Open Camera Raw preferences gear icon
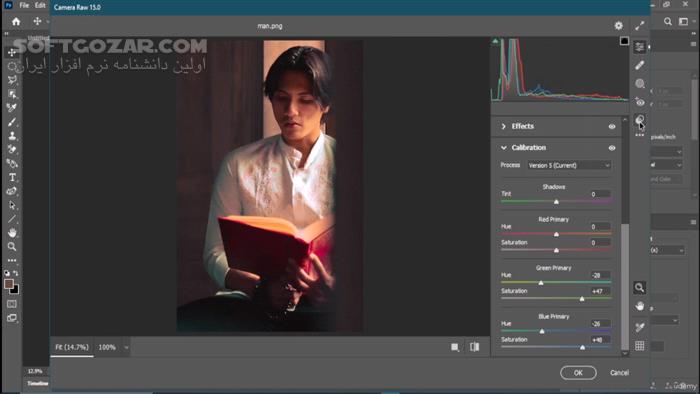 (618, 26)
